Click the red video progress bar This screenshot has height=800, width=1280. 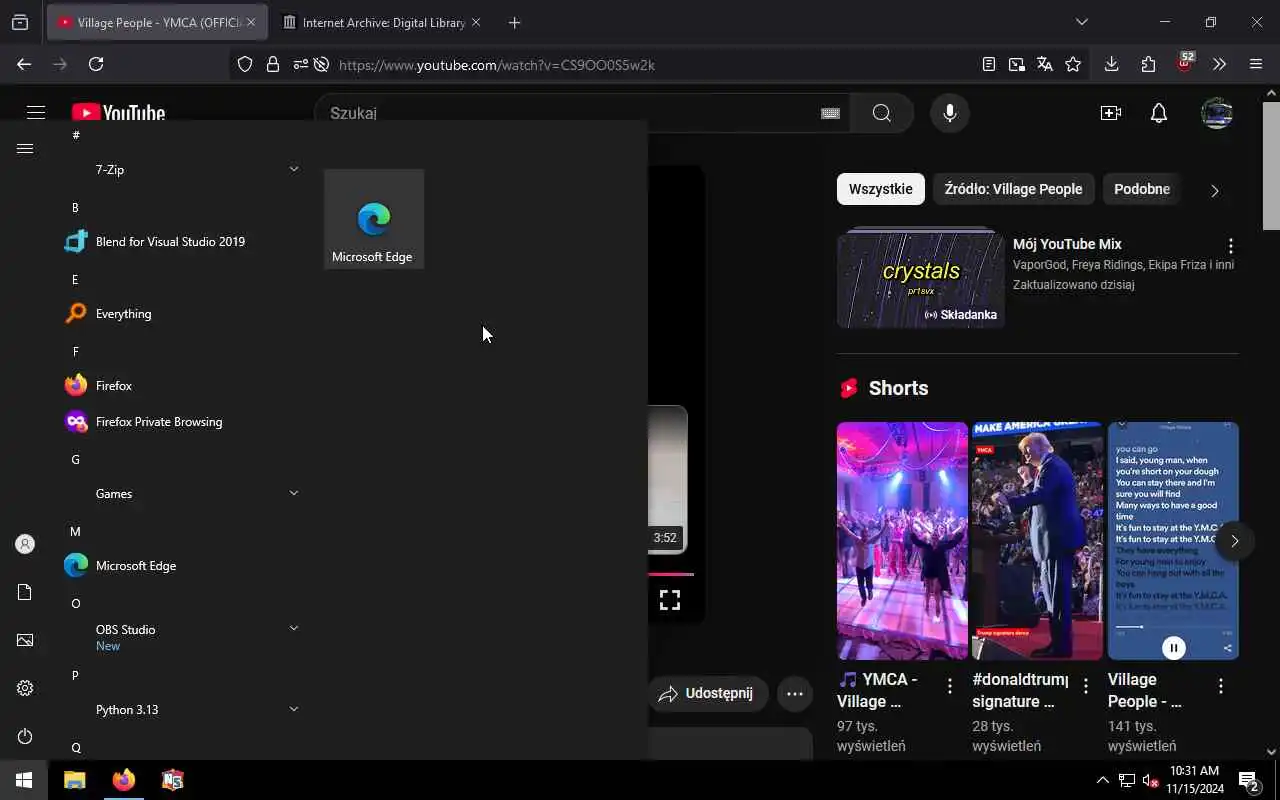[x=670, y=574]
